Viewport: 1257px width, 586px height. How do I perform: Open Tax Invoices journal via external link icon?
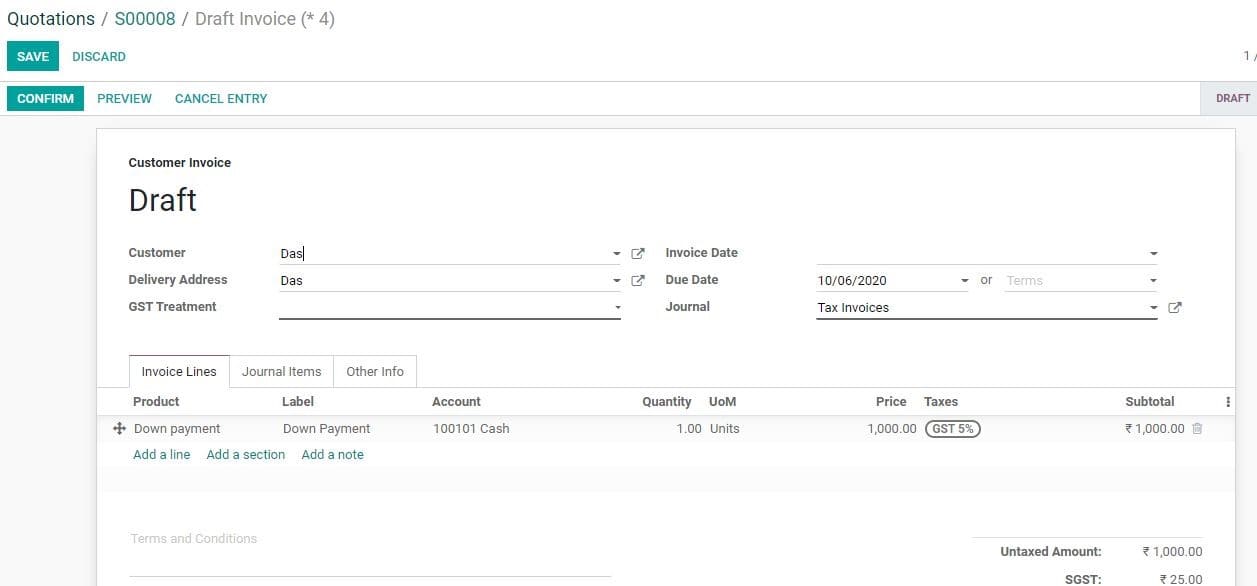[1175, 307]
